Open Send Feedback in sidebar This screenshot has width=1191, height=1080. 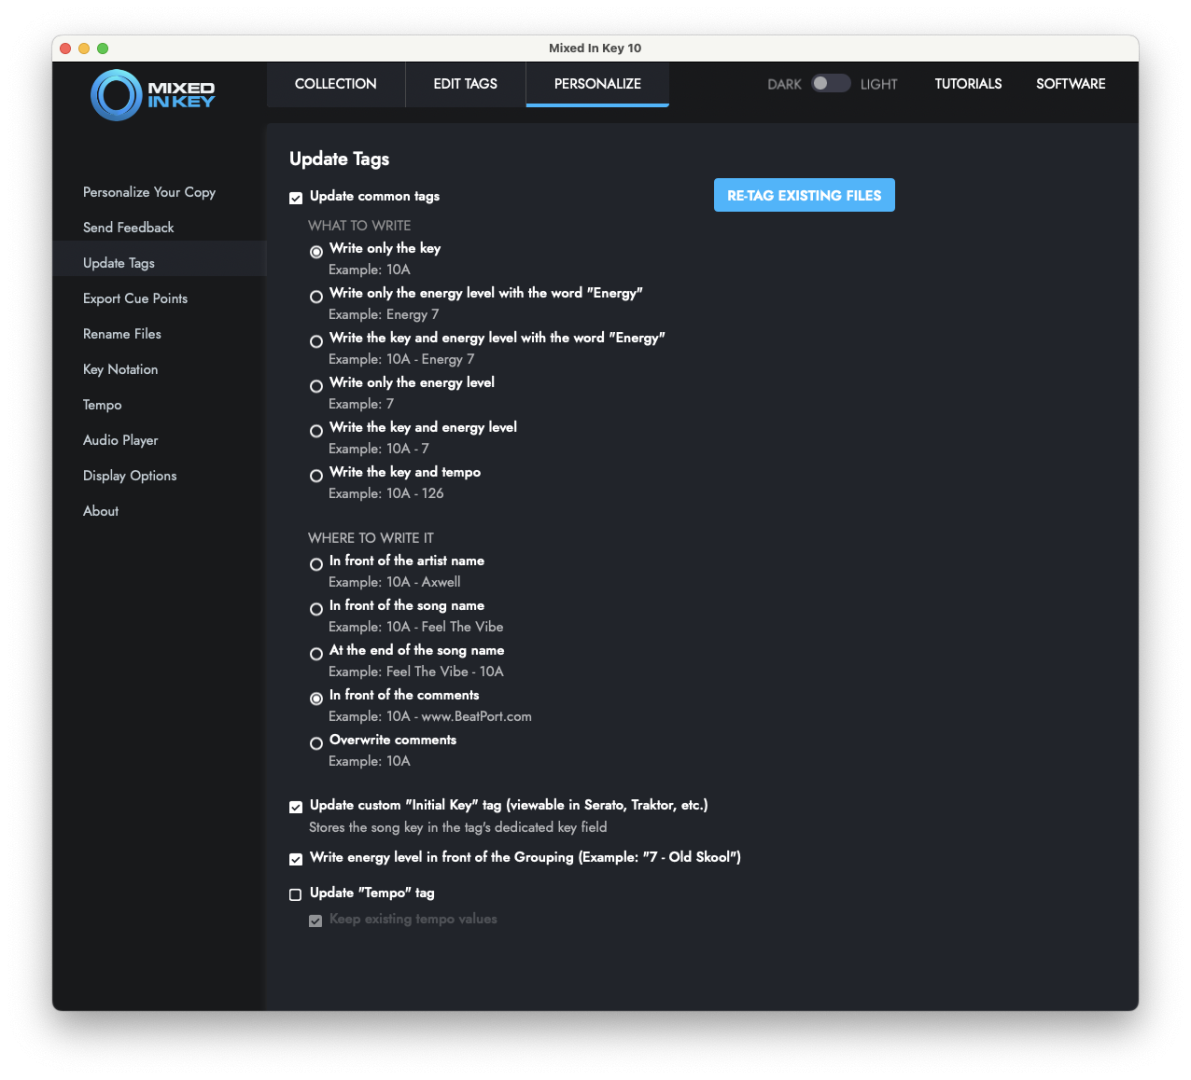(x=128, y=227)
